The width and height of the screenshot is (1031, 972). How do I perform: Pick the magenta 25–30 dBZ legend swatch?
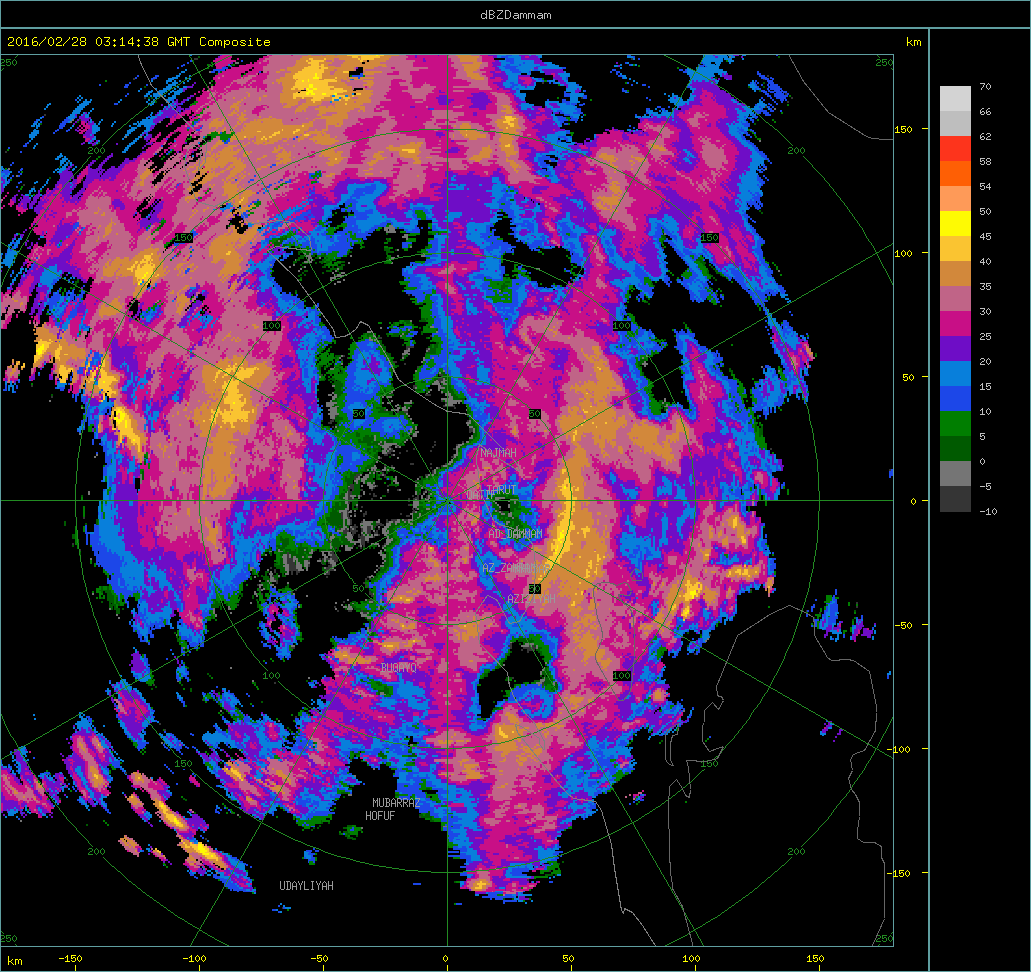pos(955,324)
